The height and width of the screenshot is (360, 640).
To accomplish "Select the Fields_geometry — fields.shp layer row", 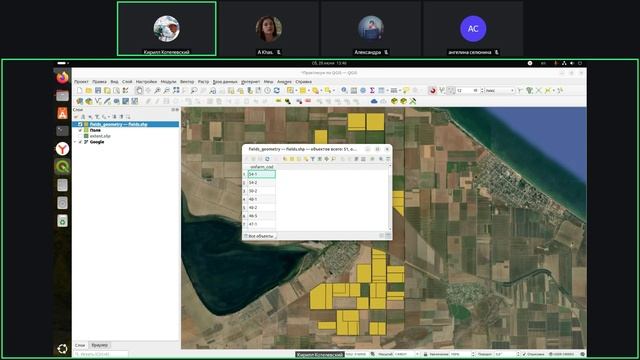I will (x=126, y=124).
